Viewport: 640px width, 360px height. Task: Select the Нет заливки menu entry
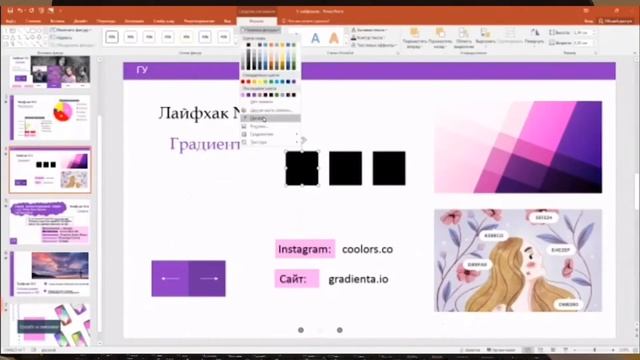(270, 102)
